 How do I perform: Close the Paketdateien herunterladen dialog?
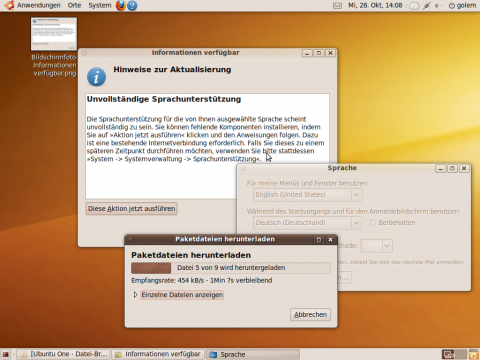pyautogui.click(x=330, y=239)
